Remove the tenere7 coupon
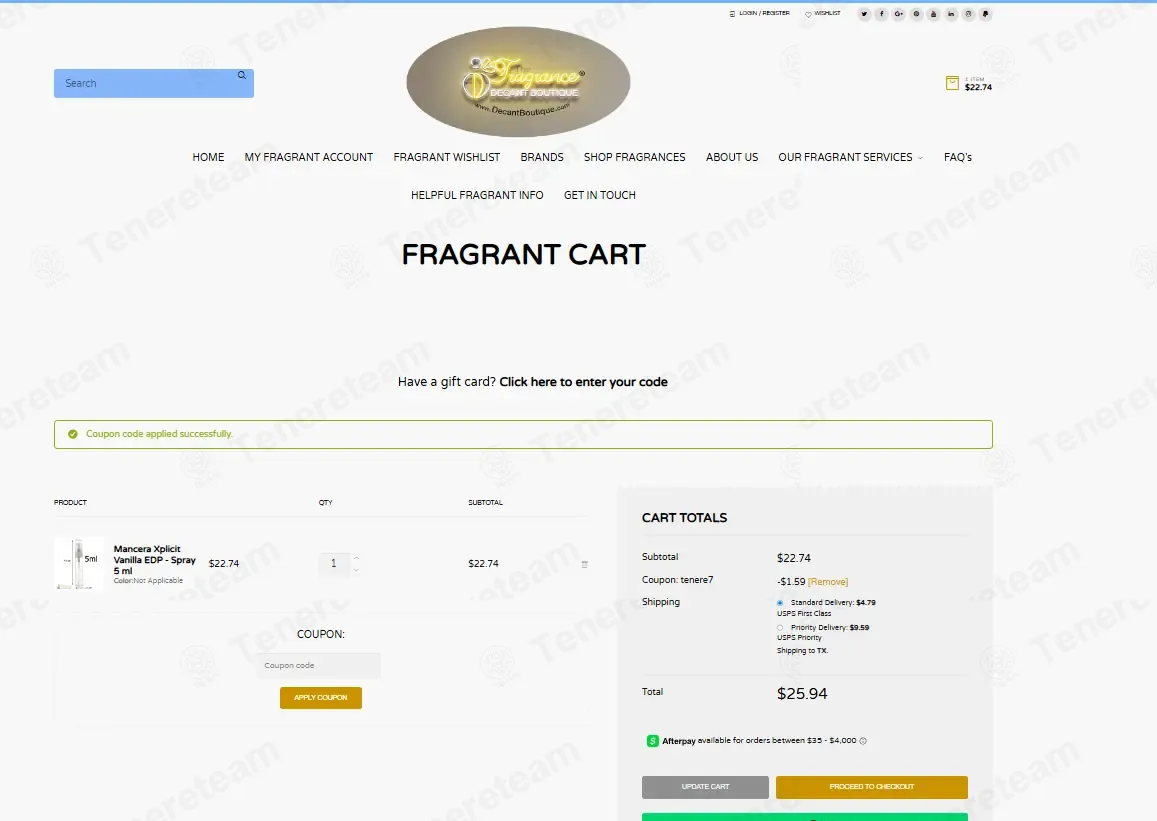 pyautogui.click(x=828, y=582)
